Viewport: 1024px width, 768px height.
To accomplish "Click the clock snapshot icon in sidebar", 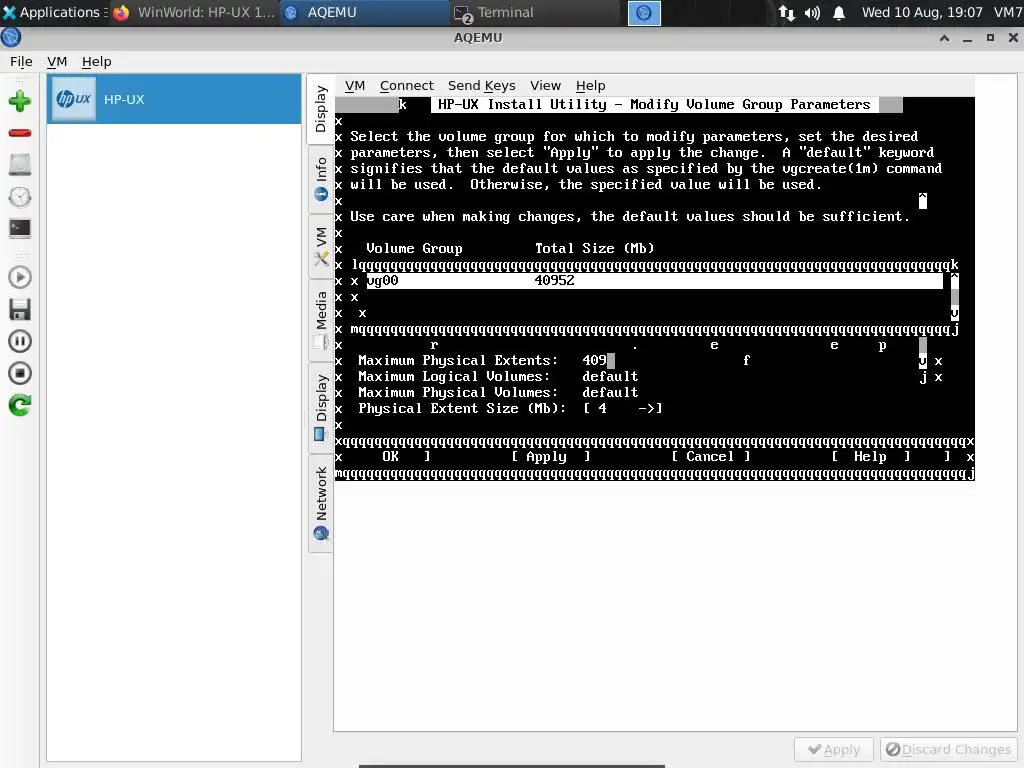I will [x=20, y=197].
